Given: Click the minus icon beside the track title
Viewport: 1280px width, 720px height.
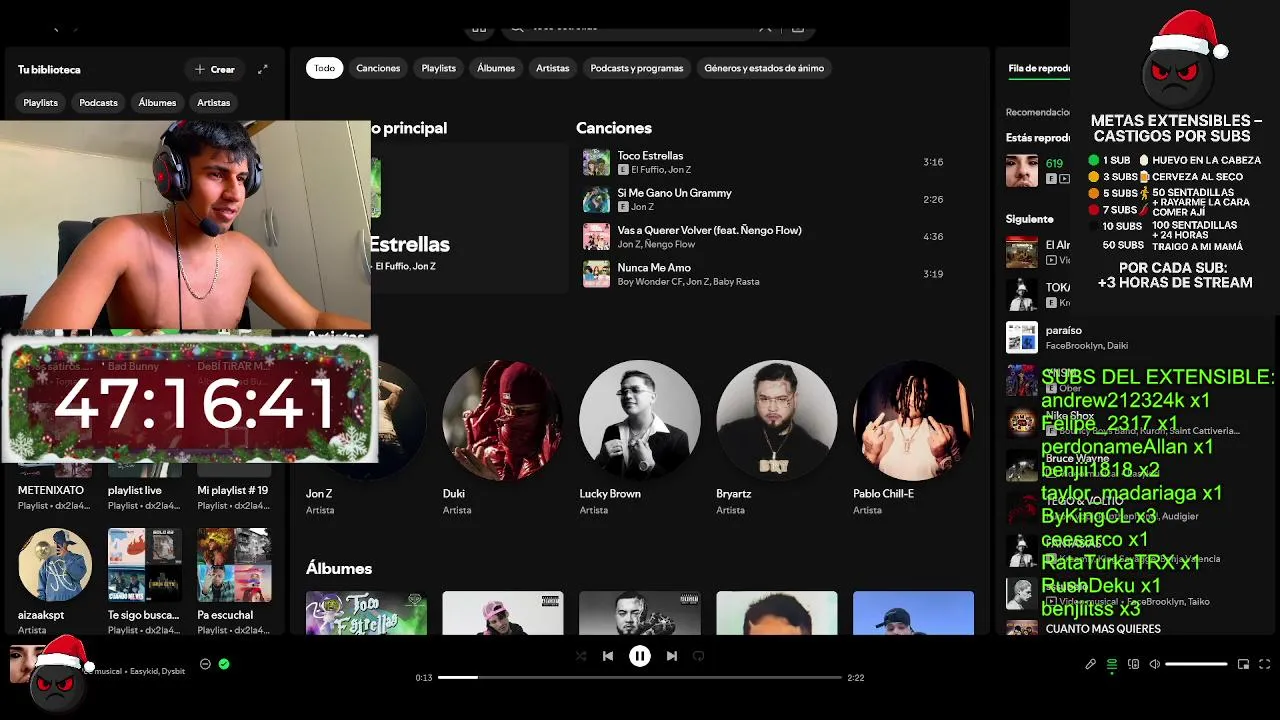Looking at the screenshot, I should 205,664.
